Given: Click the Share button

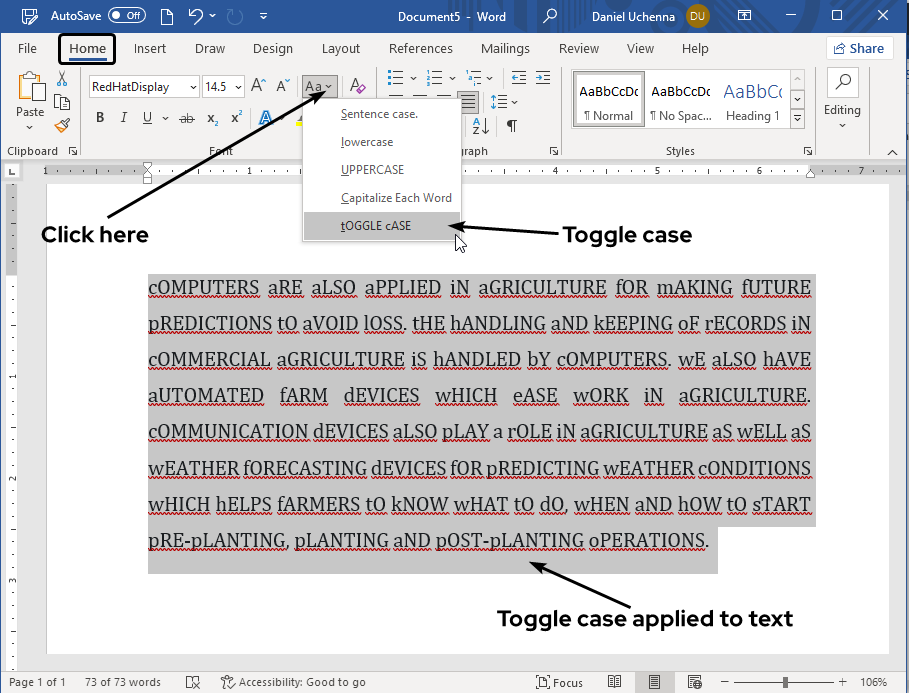Looking at the screenshot, I should 858,48.
